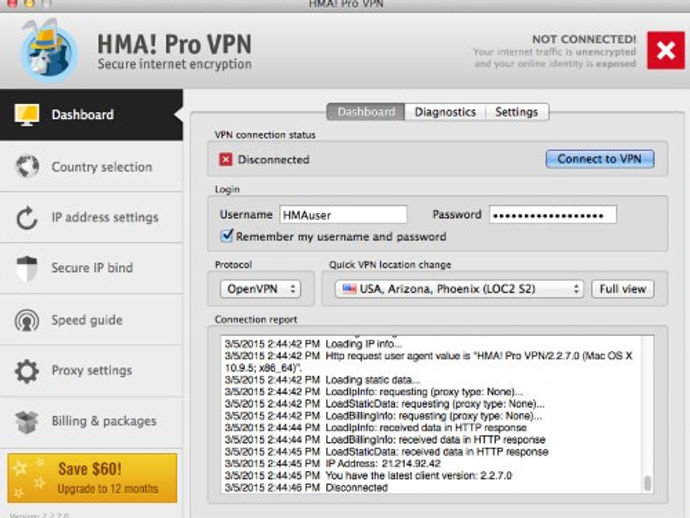Click the last 'Disconnected' log entry
This screenshot has height=518, width=690.
(306, 488)
